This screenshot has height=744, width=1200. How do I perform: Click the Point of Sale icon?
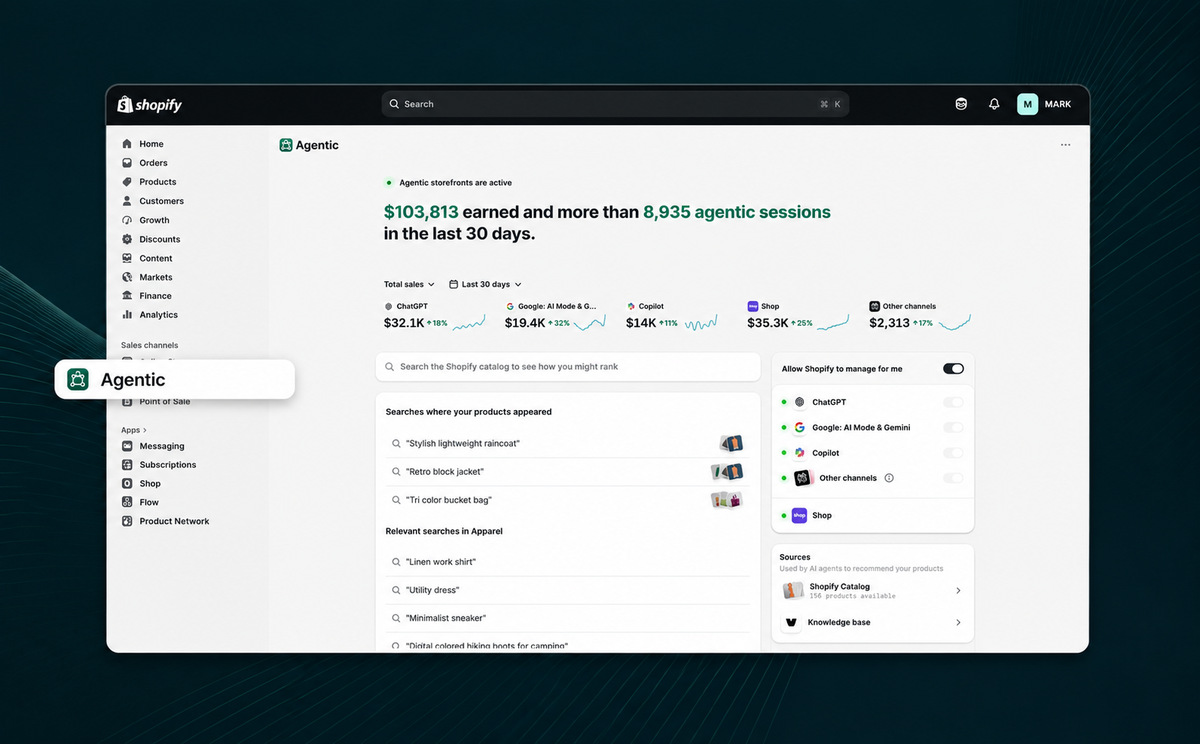(x=127, y=402)
